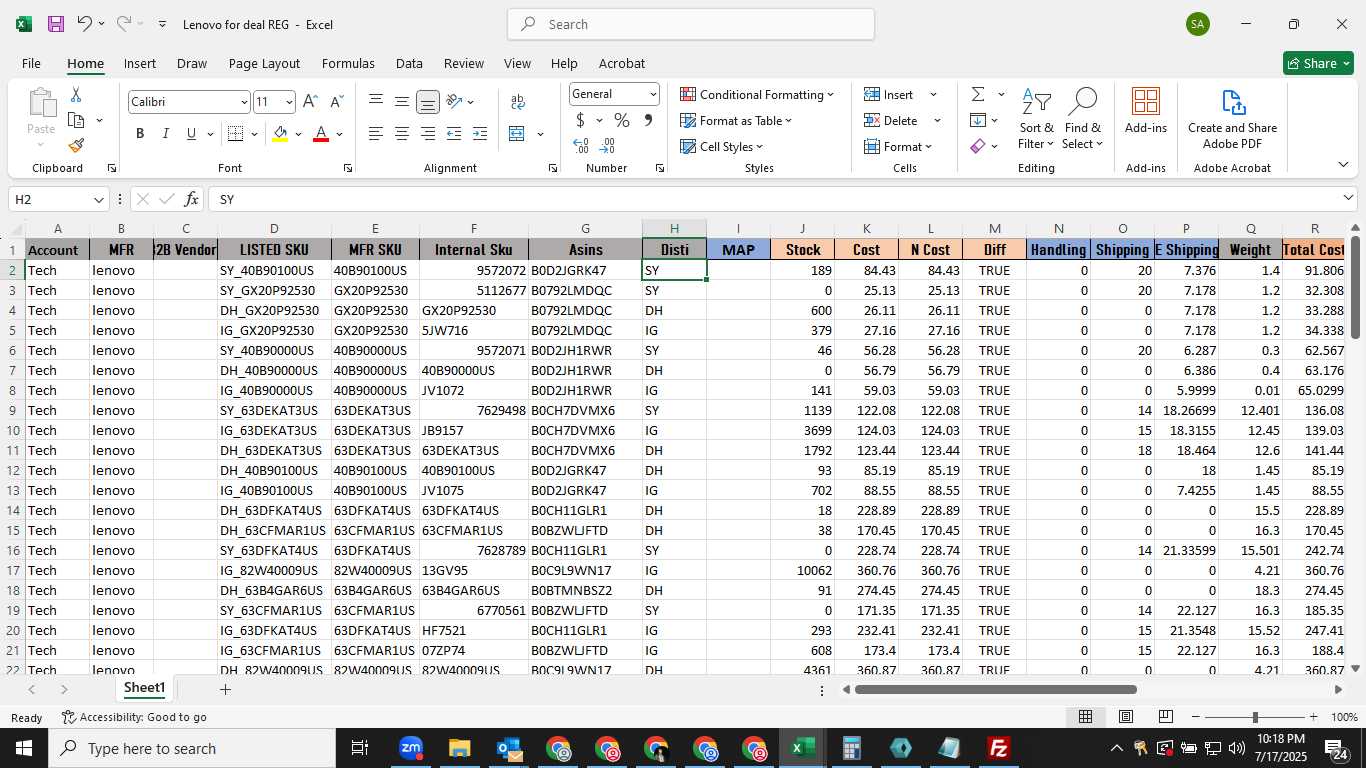Open the font name Calibri dropdown
Screen dimensions: 1366x768
(x=244, y=102)
